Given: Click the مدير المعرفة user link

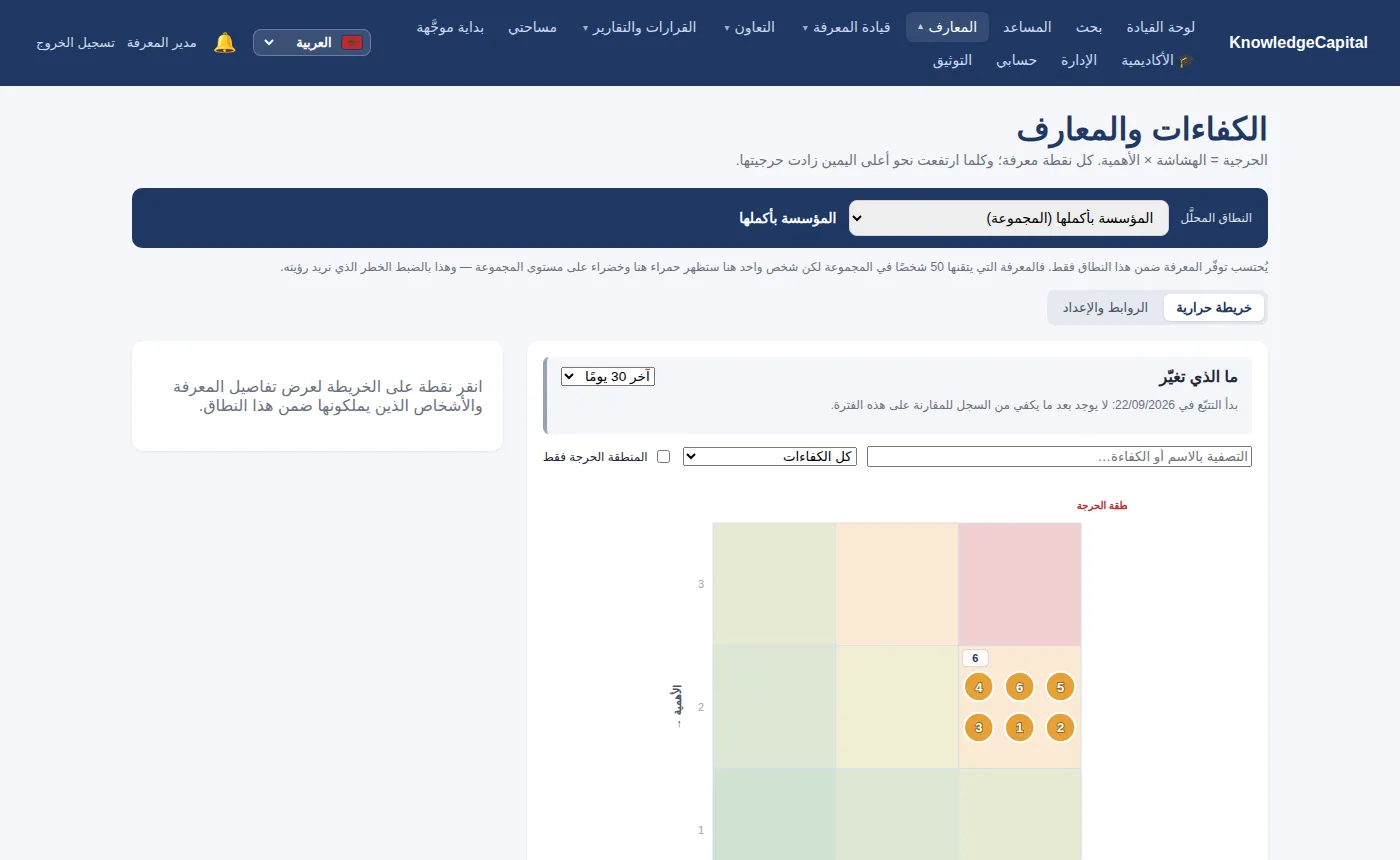Looking at the screenshot, I should pyautogui.click(x=161, y=43).
